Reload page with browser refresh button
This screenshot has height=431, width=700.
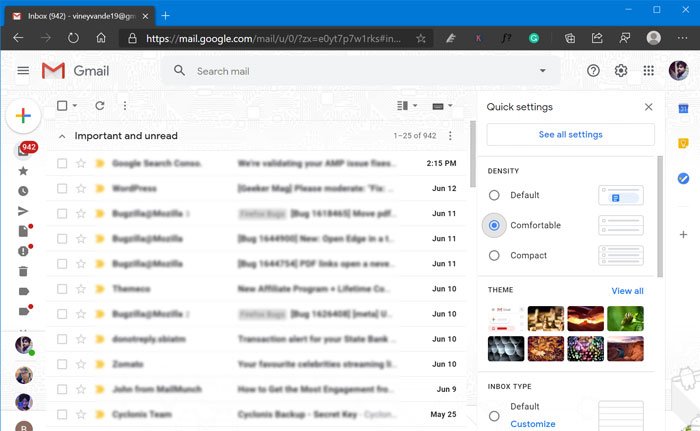[x=73, y=38]
